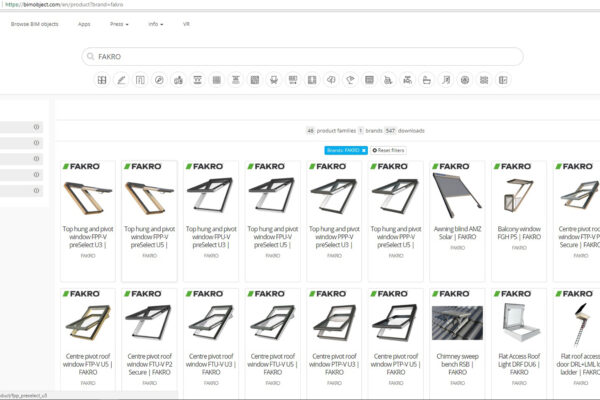600x400 pixels.
Task: Open Centre pivot roof window FTP-V U5 thumbnail
Action: click(x=88, y=323)
